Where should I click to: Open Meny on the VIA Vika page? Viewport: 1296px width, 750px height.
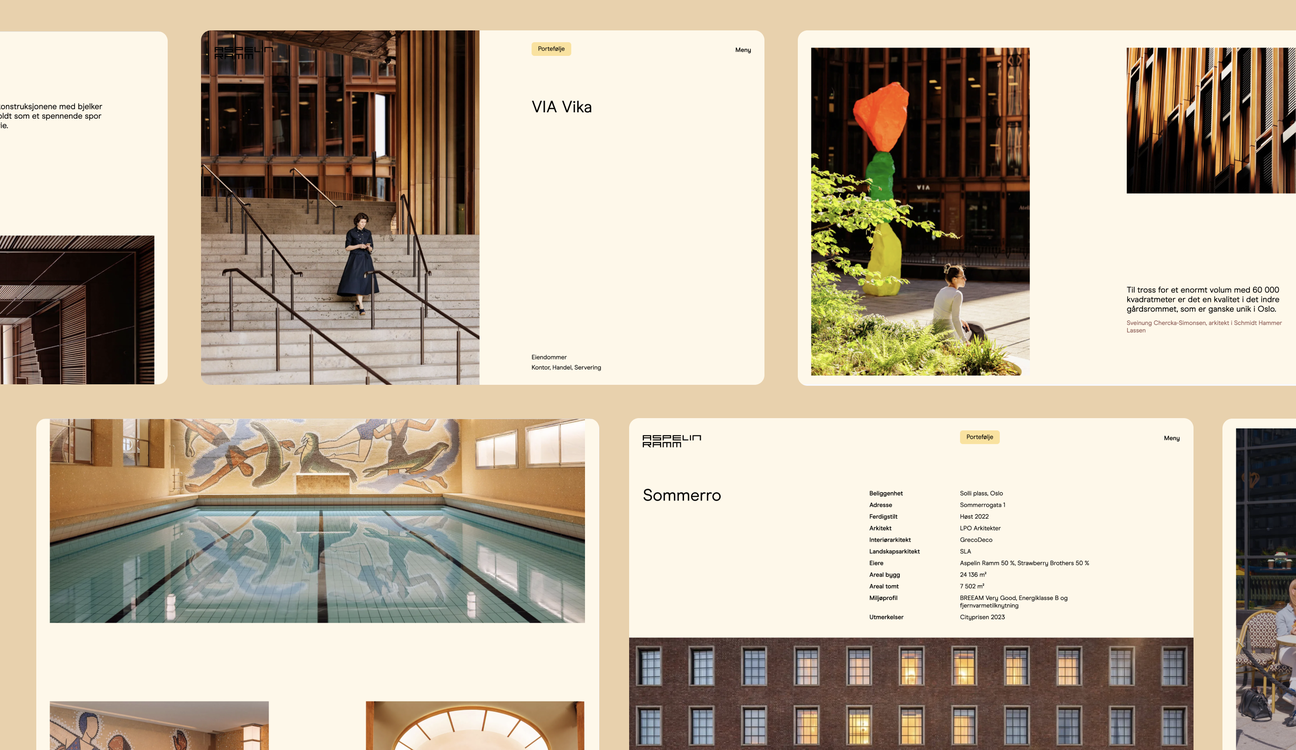tap(743, 50)
